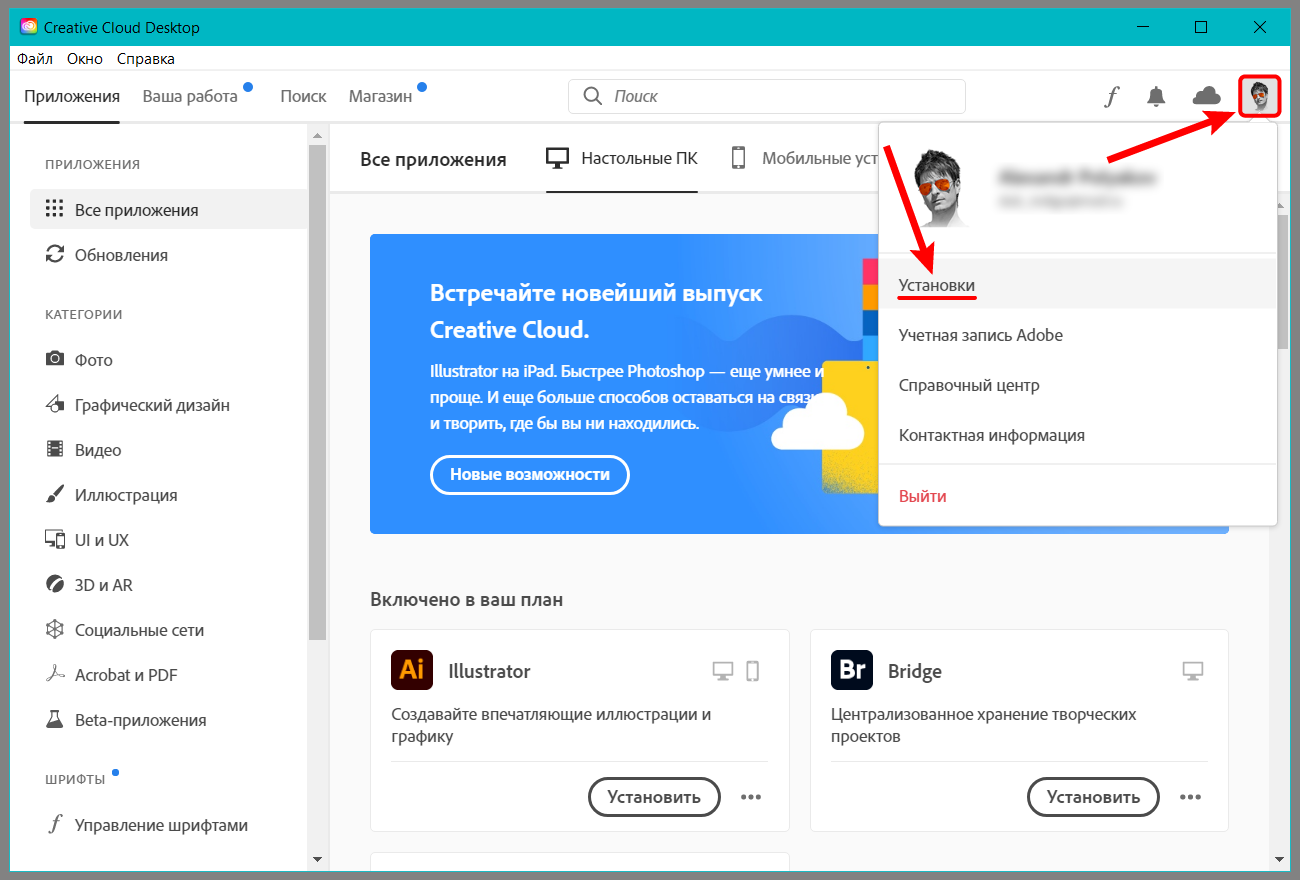Switch to Поиск tab
Image resolution: width=1300 pixels, height=880 pixels.
(x=303, y=97)
